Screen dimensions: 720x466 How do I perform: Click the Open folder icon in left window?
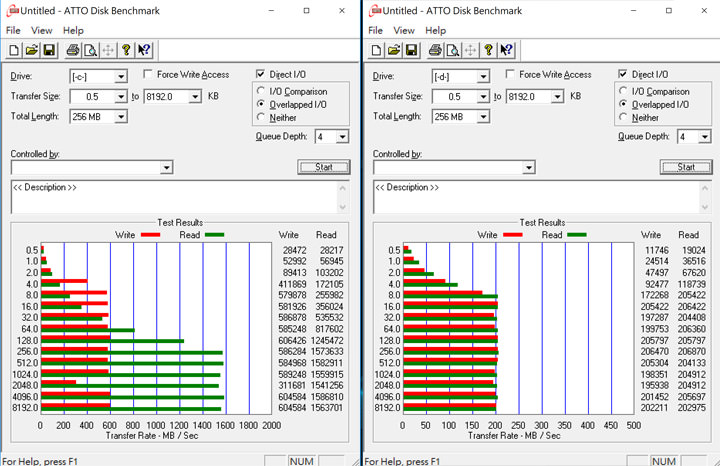coord(32,49)
